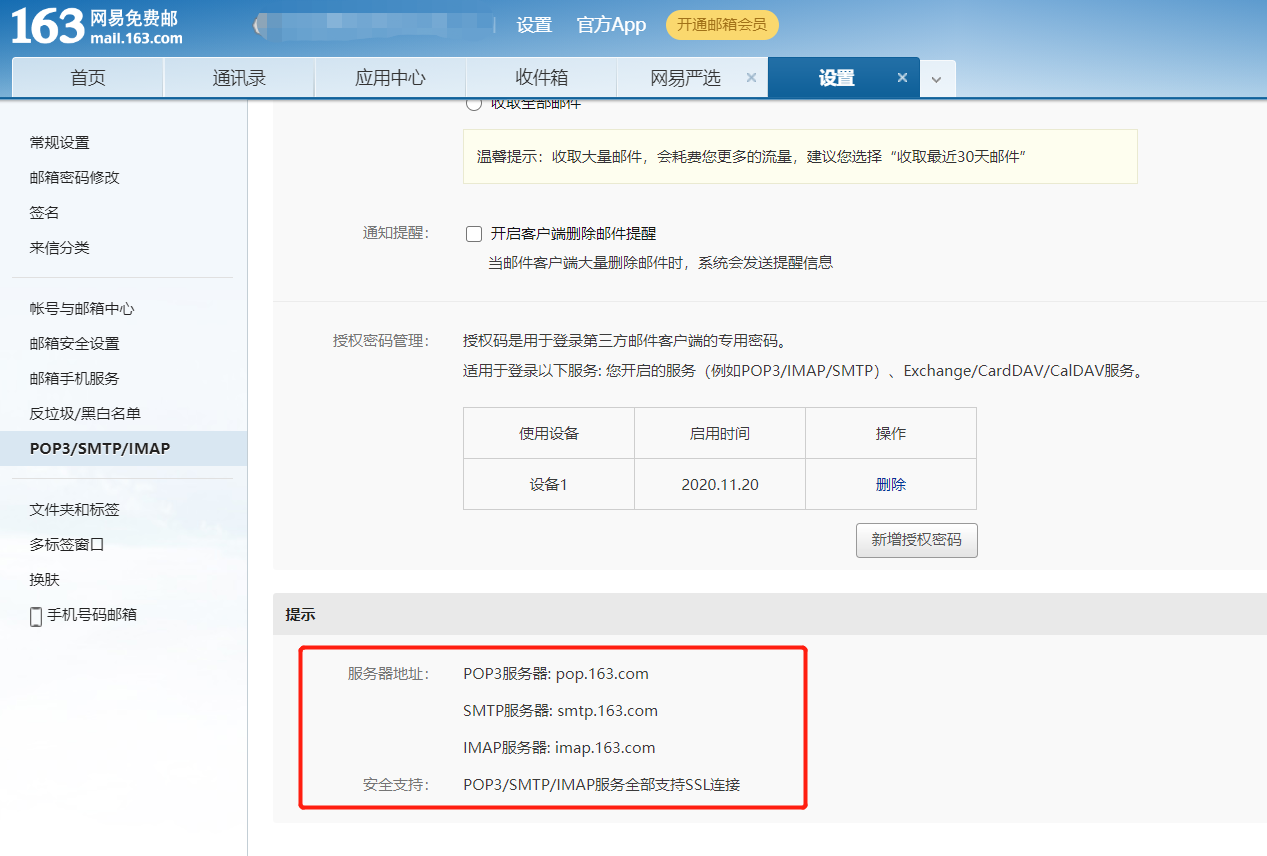Open 多标签窗口 settings

tap(67, 545)
